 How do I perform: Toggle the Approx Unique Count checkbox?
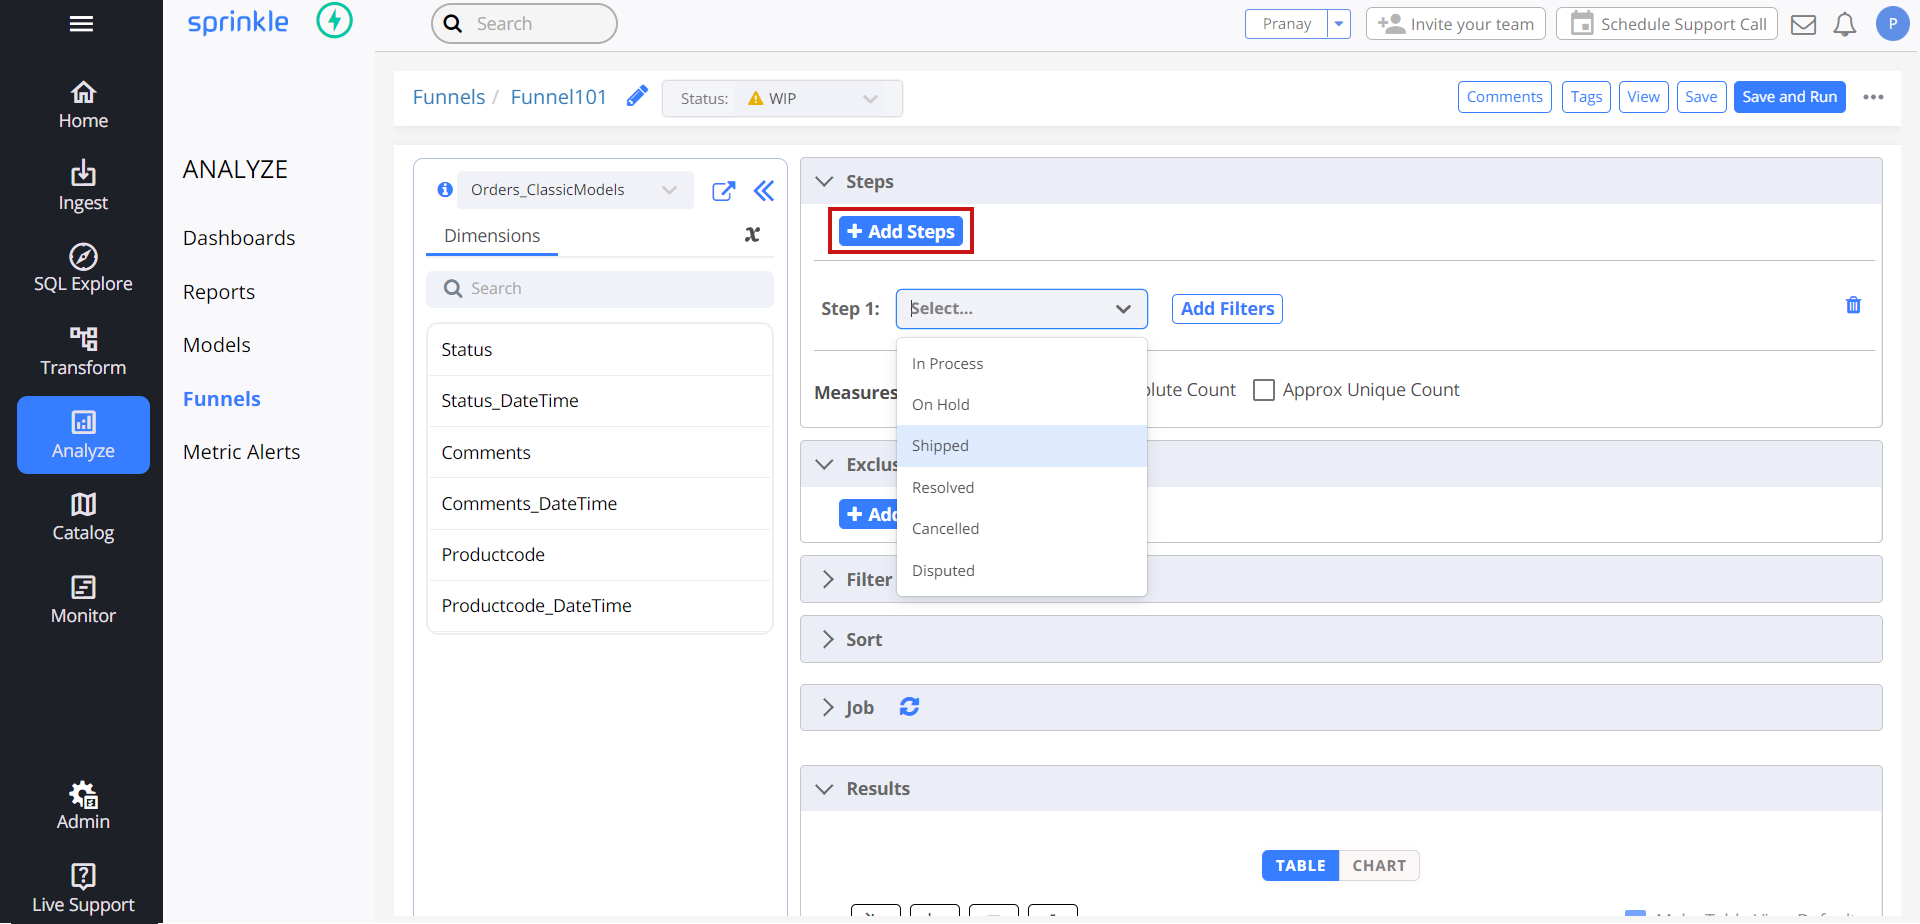(1264, 390)
